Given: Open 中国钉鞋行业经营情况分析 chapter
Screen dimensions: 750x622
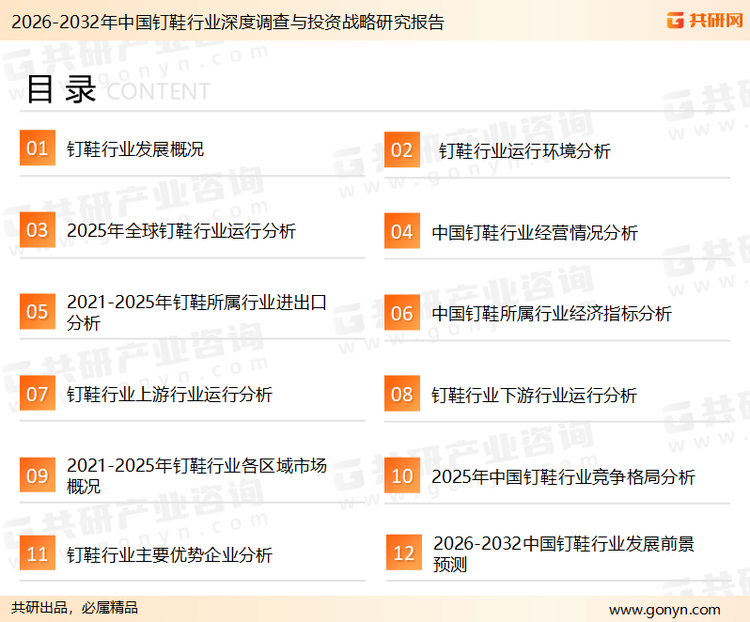Looking at the screenshot, I should [x=534, y=233].
